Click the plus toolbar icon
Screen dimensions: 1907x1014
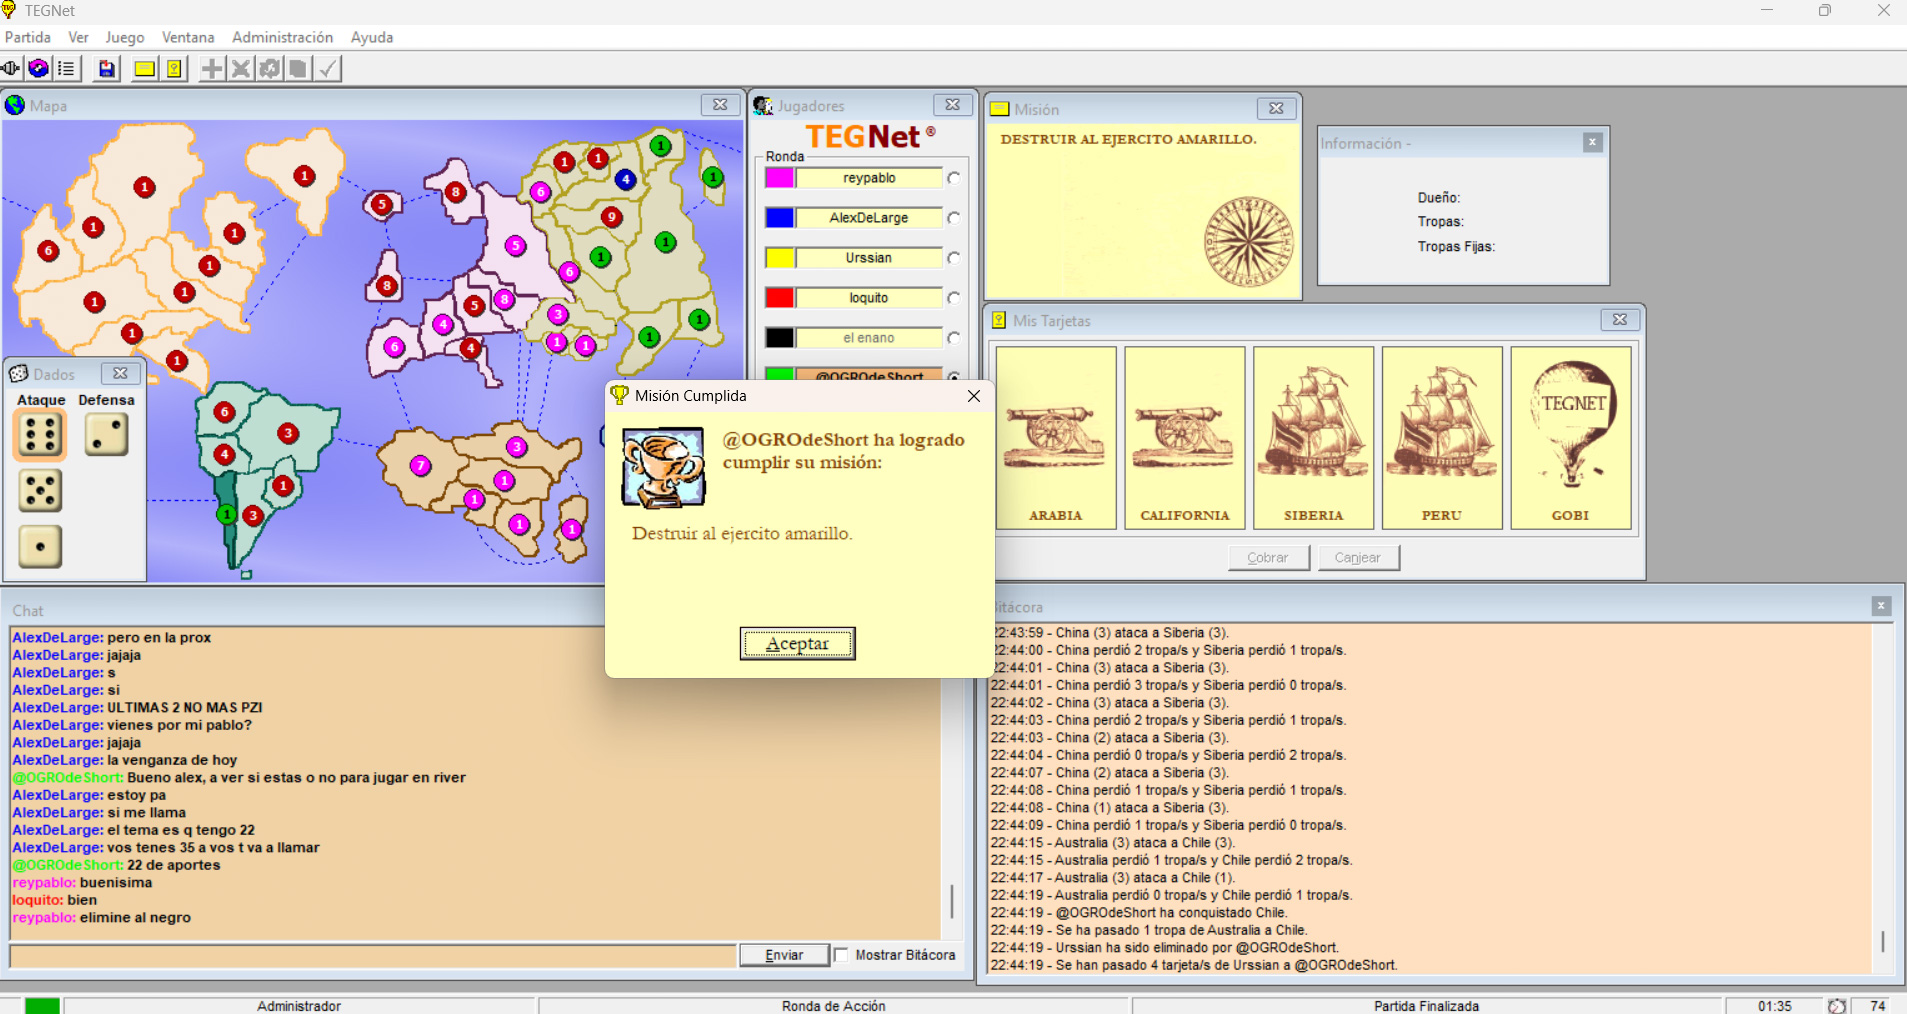[212, 69]
